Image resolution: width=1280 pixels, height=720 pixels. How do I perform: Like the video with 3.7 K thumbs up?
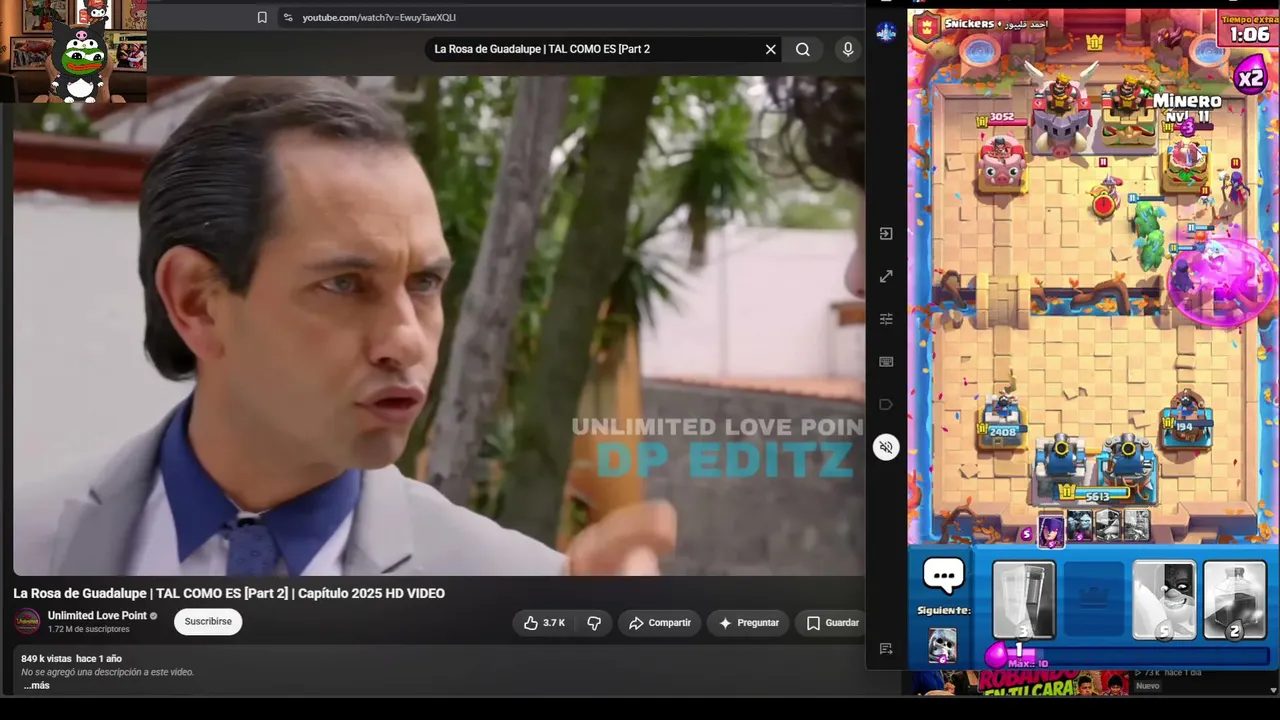544,623
